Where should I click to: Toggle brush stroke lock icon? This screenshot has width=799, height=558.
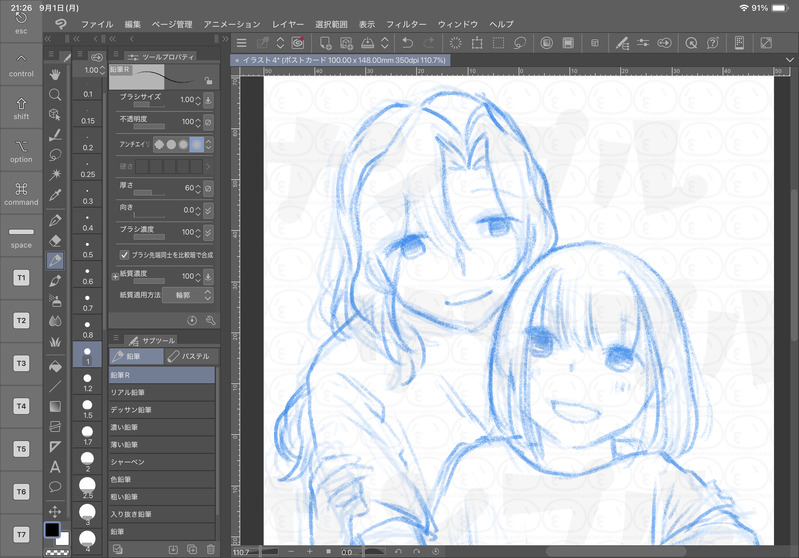(208, 81)
